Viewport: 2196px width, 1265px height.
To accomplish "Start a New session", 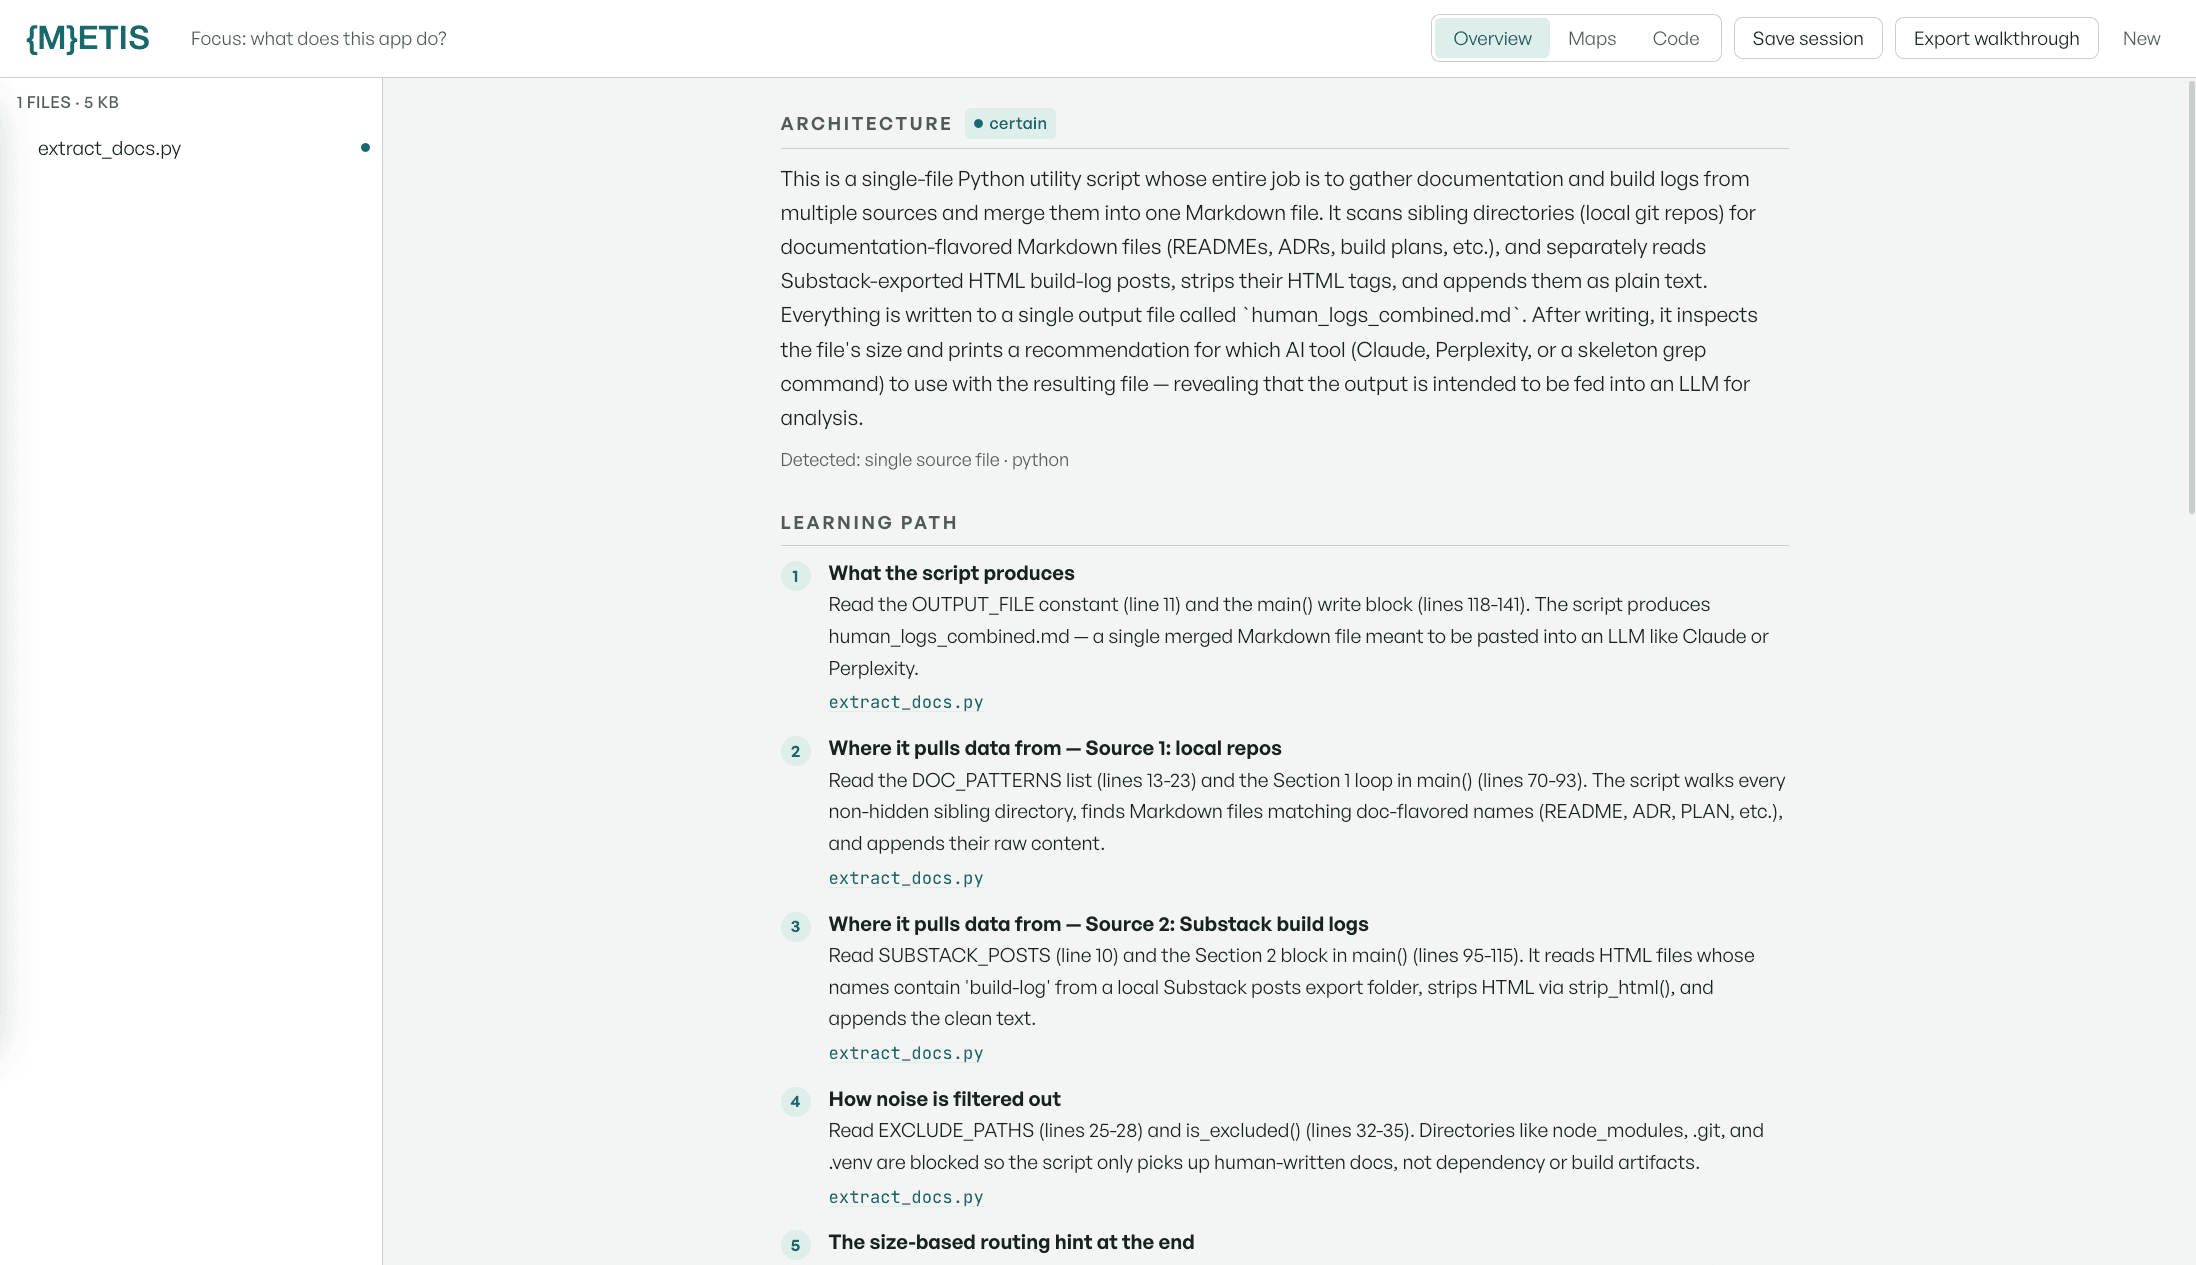I will tap(2141, 38).
